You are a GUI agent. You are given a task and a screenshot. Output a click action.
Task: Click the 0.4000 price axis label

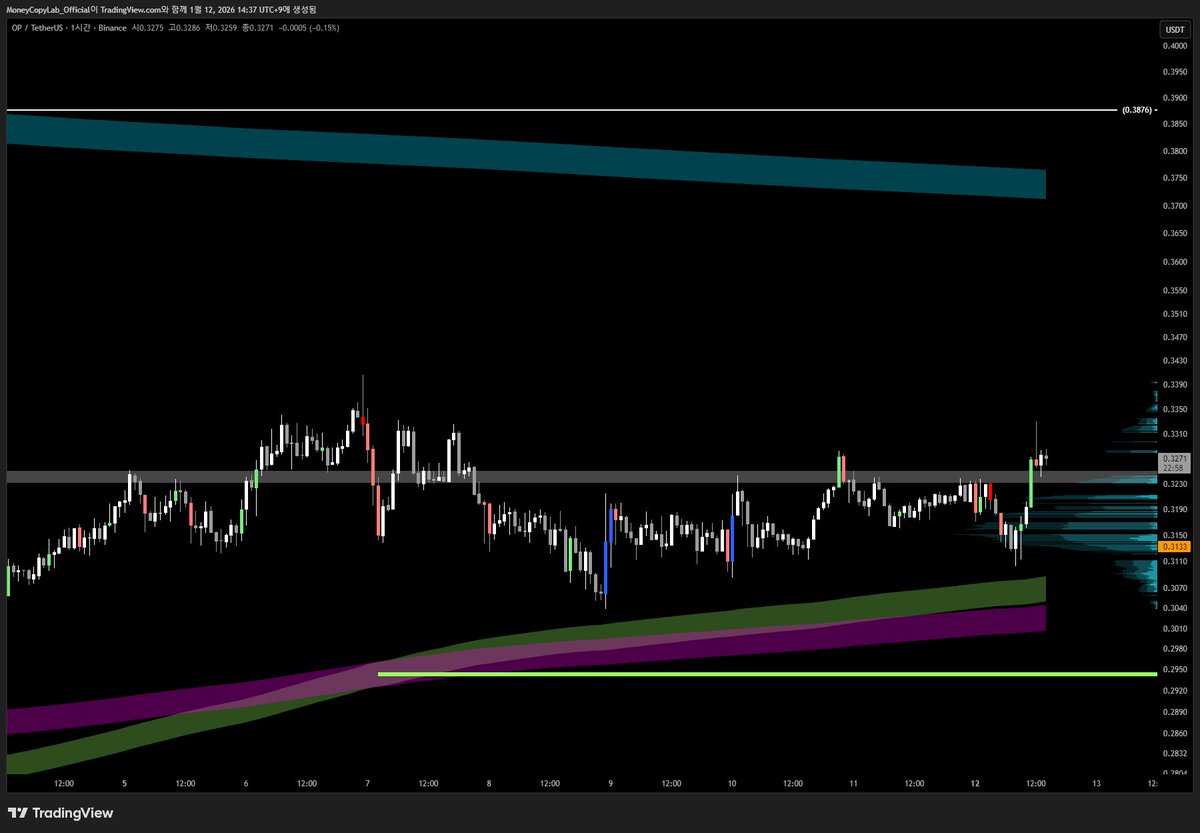tap(1174, 46)
